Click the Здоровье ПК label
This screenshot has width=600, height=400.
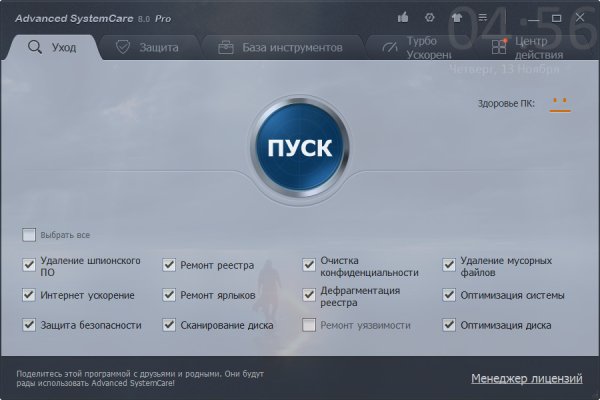(506, 104)
